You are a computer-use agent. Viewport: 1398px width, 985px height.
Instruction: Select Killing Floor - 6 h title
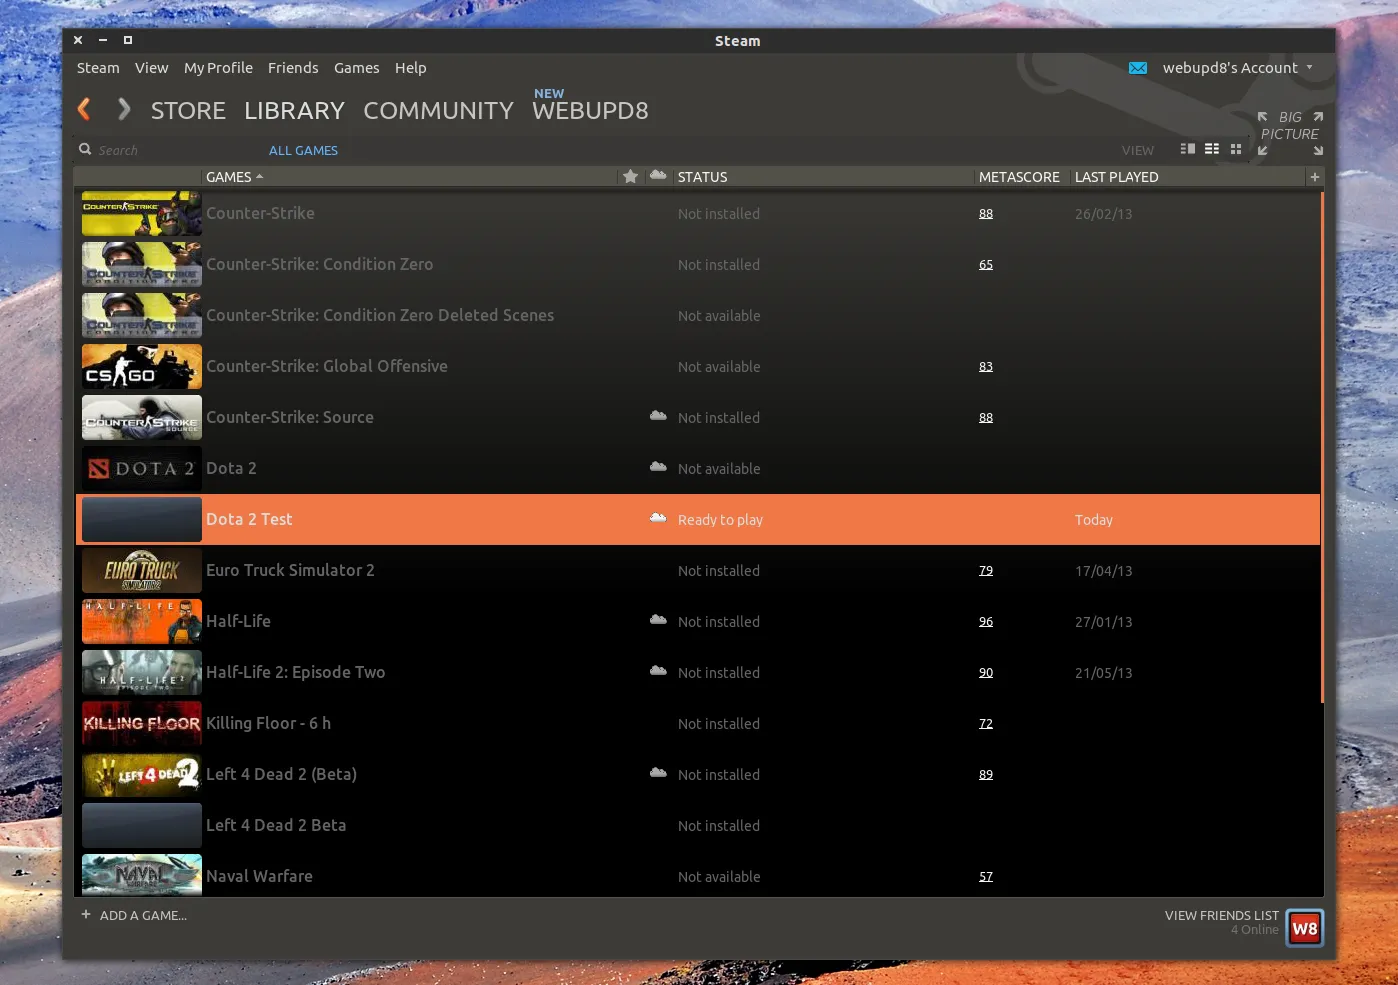click(268, 723)
